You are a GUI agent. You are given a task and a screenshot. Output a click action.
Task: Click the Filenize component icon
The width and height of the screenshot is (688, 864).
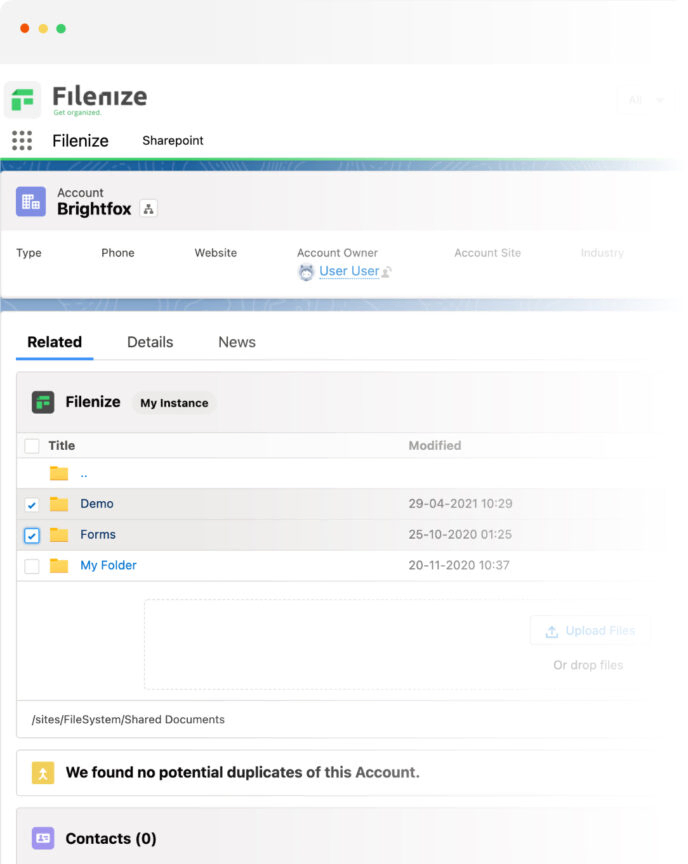[43, 402]
